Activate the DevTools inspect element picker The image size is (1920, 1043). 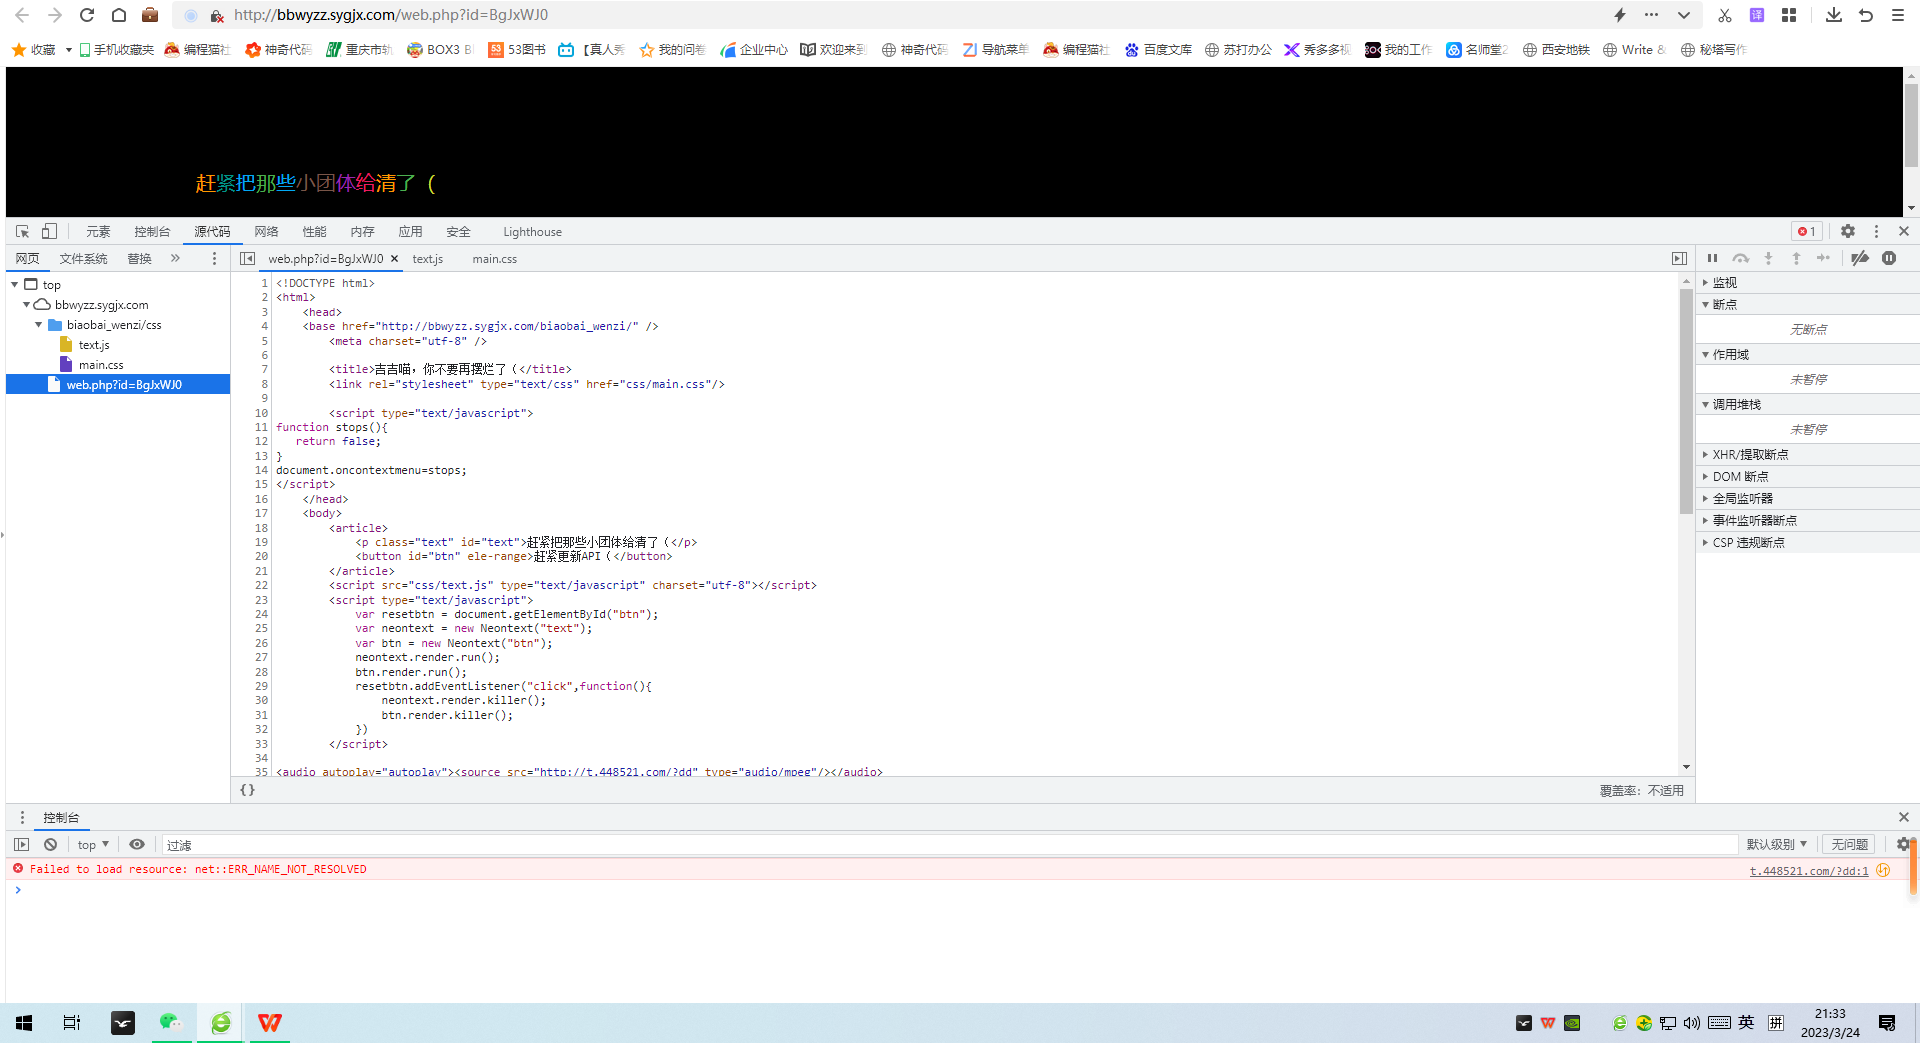[x=22, y=231]
